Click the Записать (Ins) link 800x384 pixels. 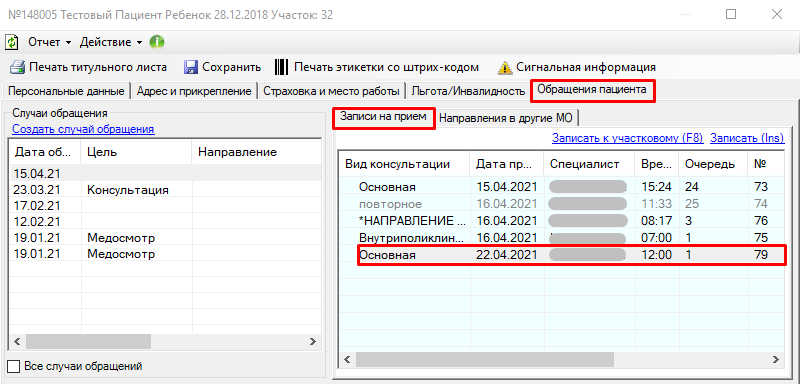click(x=747, y=138)
